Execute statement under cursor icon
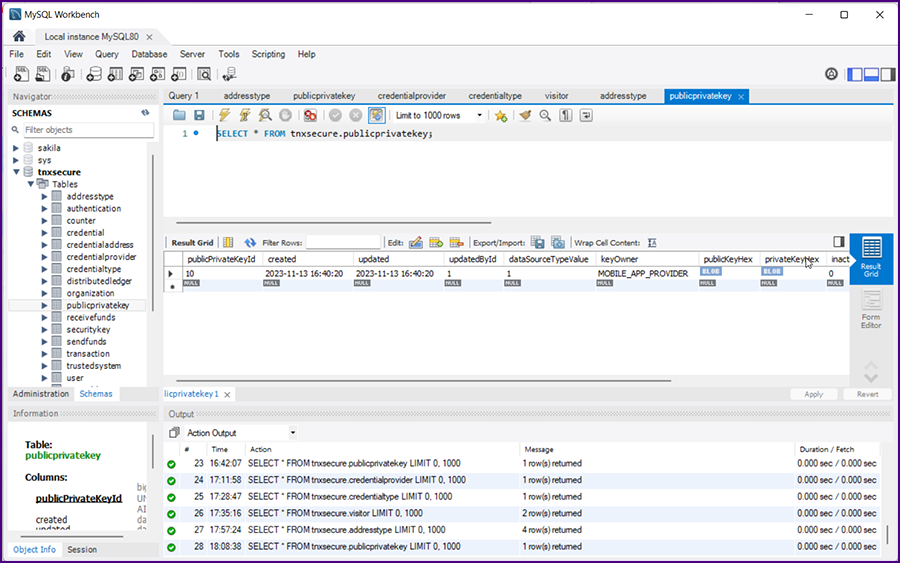 (x=245, y=115)
